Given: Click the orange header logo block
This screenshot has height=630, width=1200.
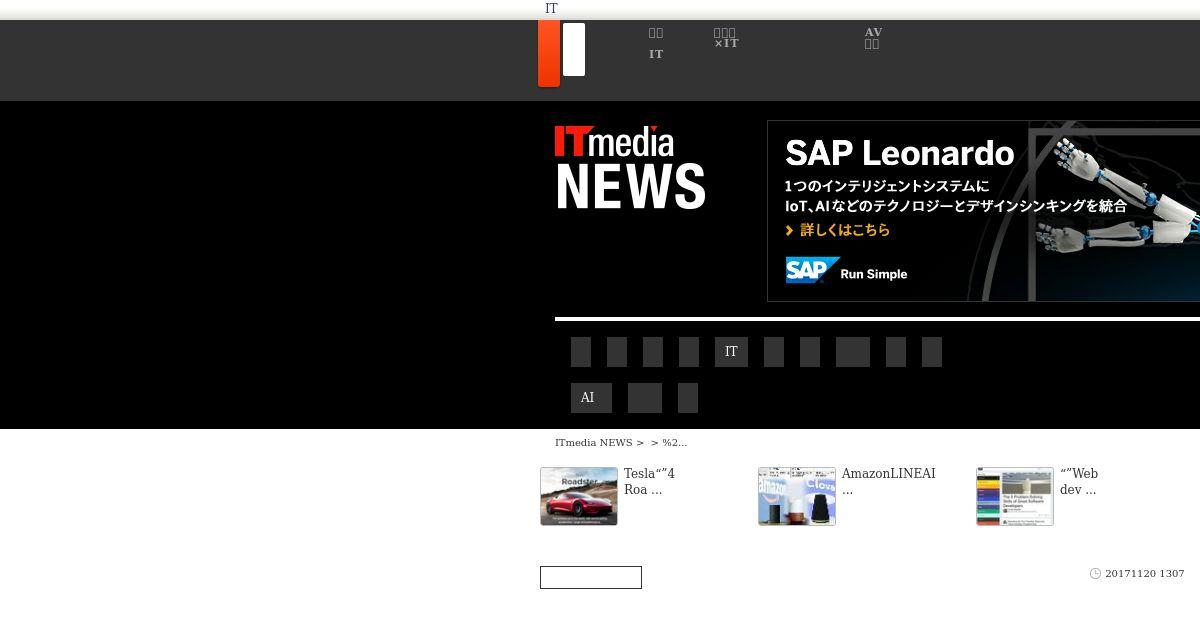Looking at the screenshot, I should point(549,53).
